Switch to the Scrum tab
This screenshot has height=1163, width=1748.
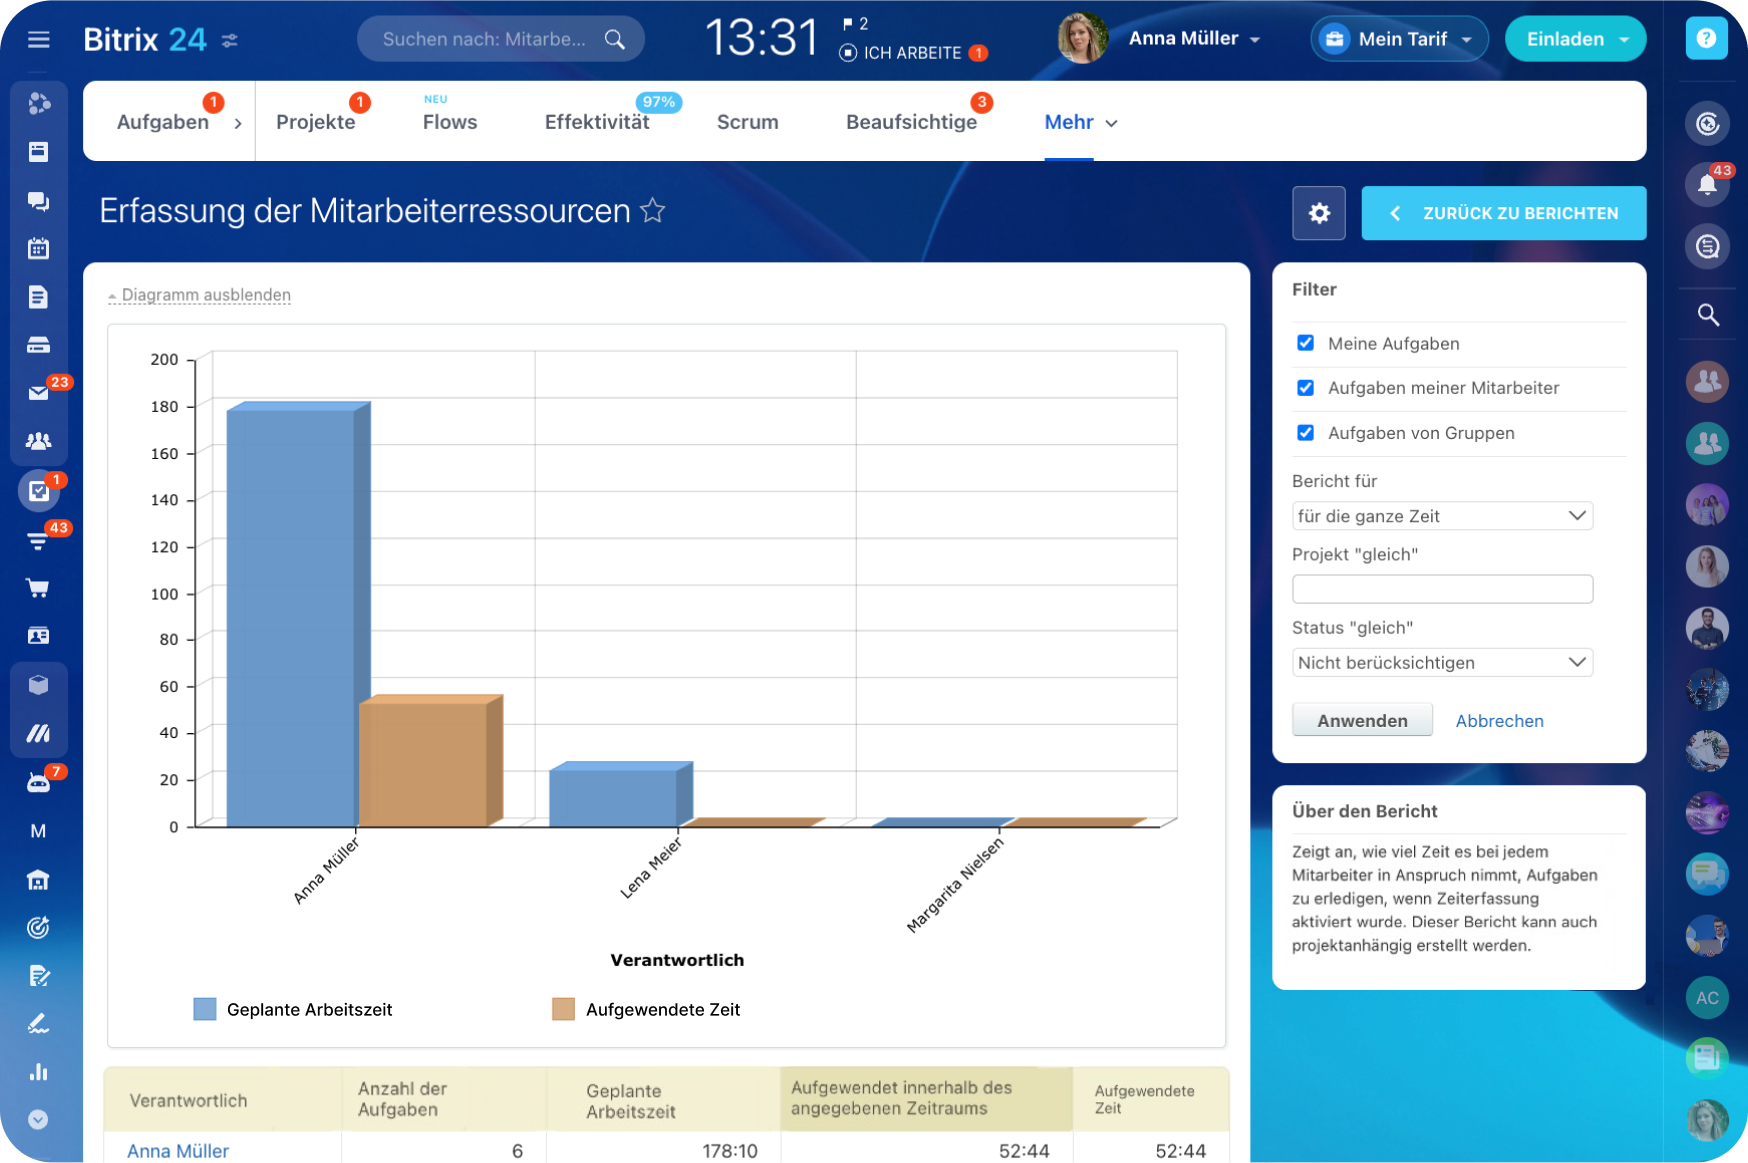[x=747, y=122]
